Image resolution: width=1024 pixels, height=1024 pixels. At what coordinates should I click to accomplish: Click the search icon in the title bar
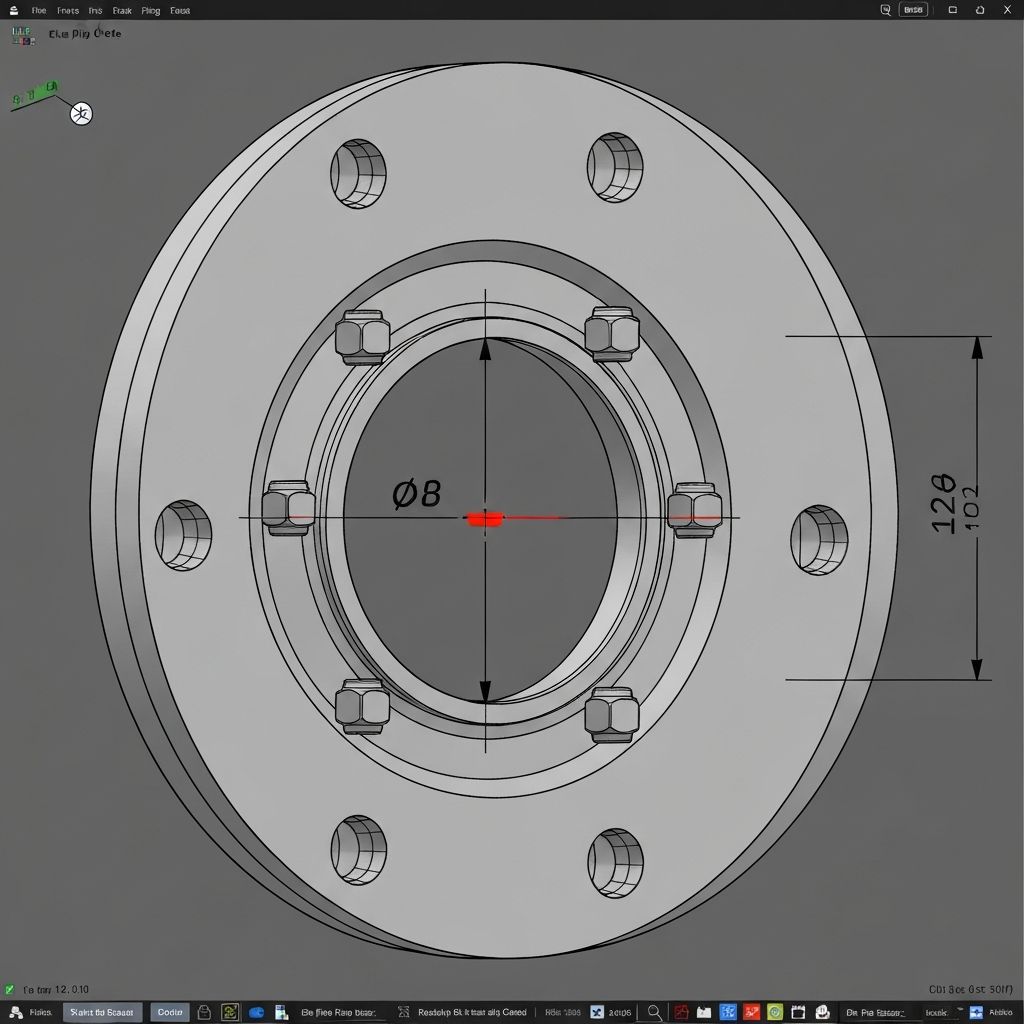(885, 10)
